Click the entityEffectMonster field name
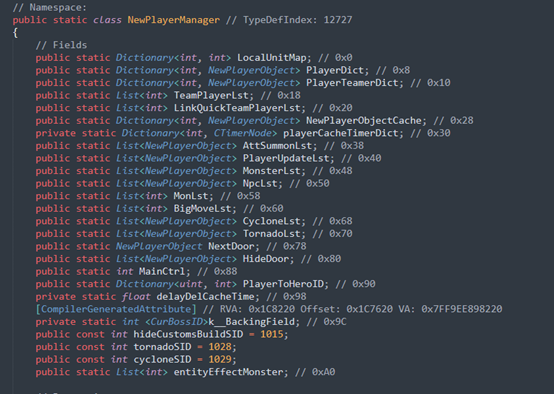 click(228, 372)
